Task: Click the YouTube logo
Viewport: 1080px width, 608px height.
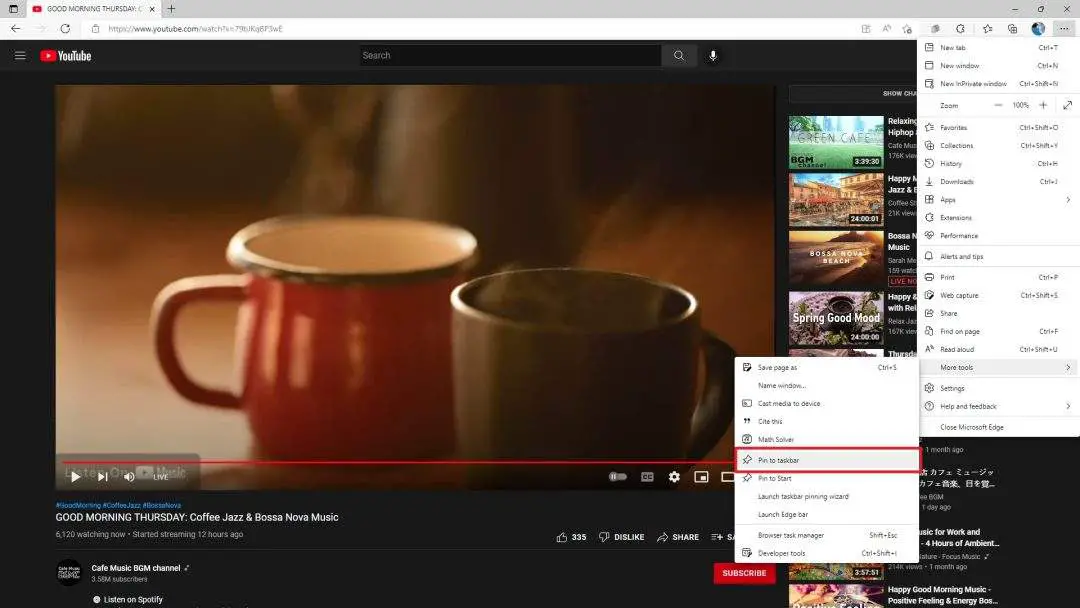Action: click(65, 55)
